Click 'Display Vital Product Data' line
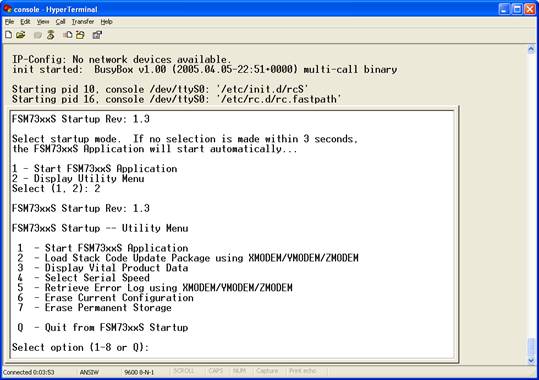The image size is (539, 380). (x=103, y=268)
